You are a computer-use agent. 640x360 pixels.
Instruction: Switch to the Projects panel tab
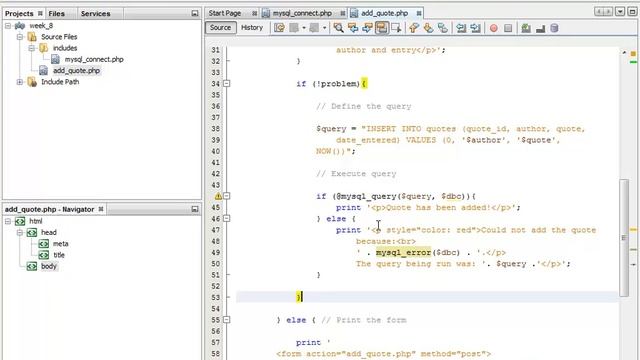[x=19, y=13]
